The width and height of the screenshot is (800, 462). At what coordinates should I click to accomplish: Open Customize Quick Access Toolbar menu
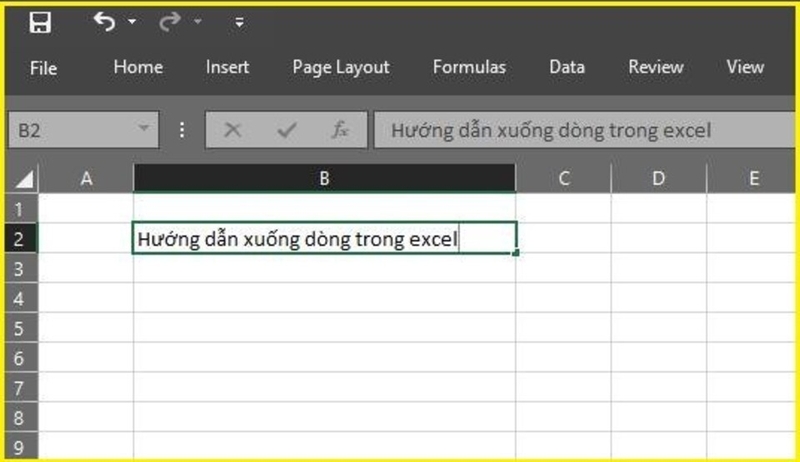click(239, 22)
